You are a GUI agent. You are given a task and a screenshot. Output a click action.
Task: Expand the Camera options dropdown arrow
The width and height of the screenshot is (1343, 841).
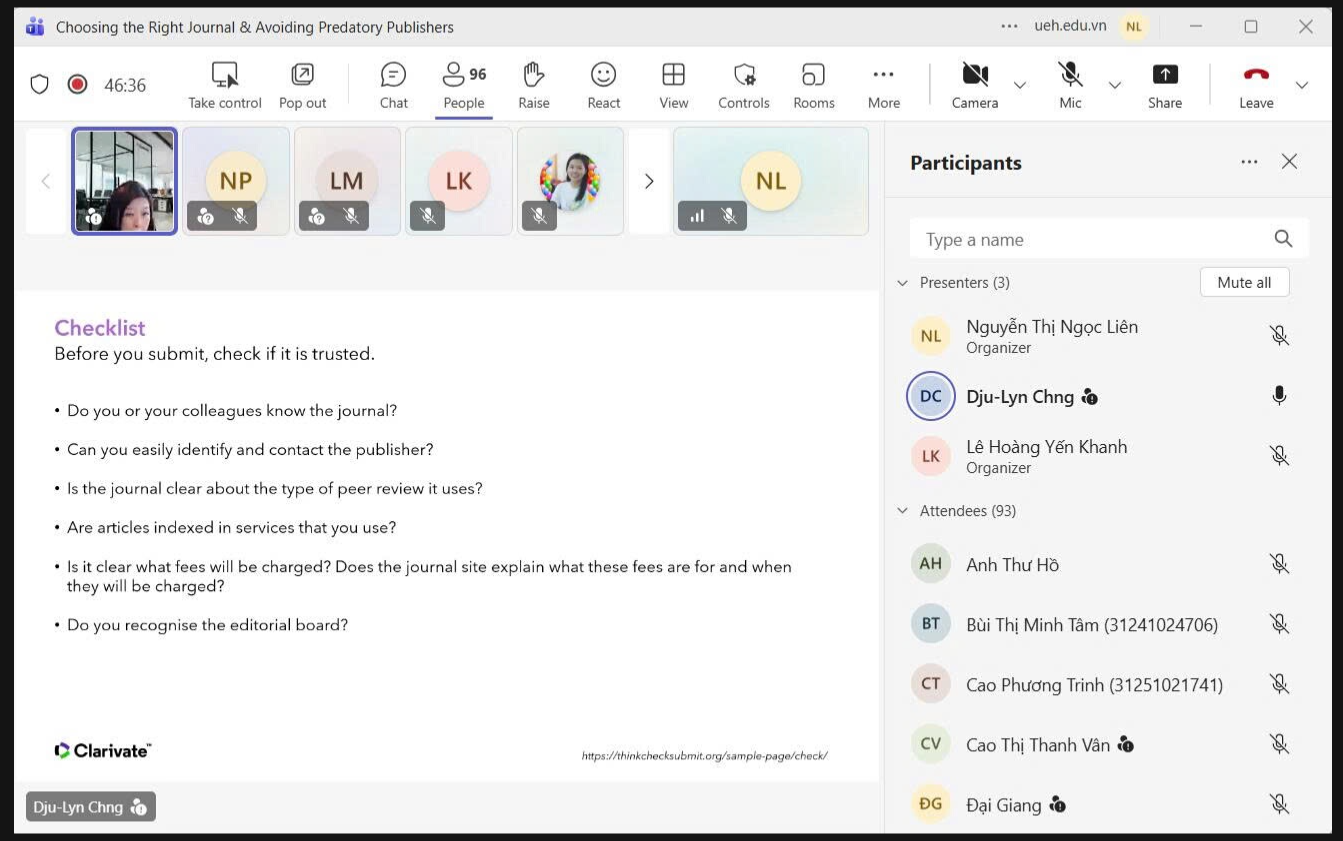[1020, 85]
